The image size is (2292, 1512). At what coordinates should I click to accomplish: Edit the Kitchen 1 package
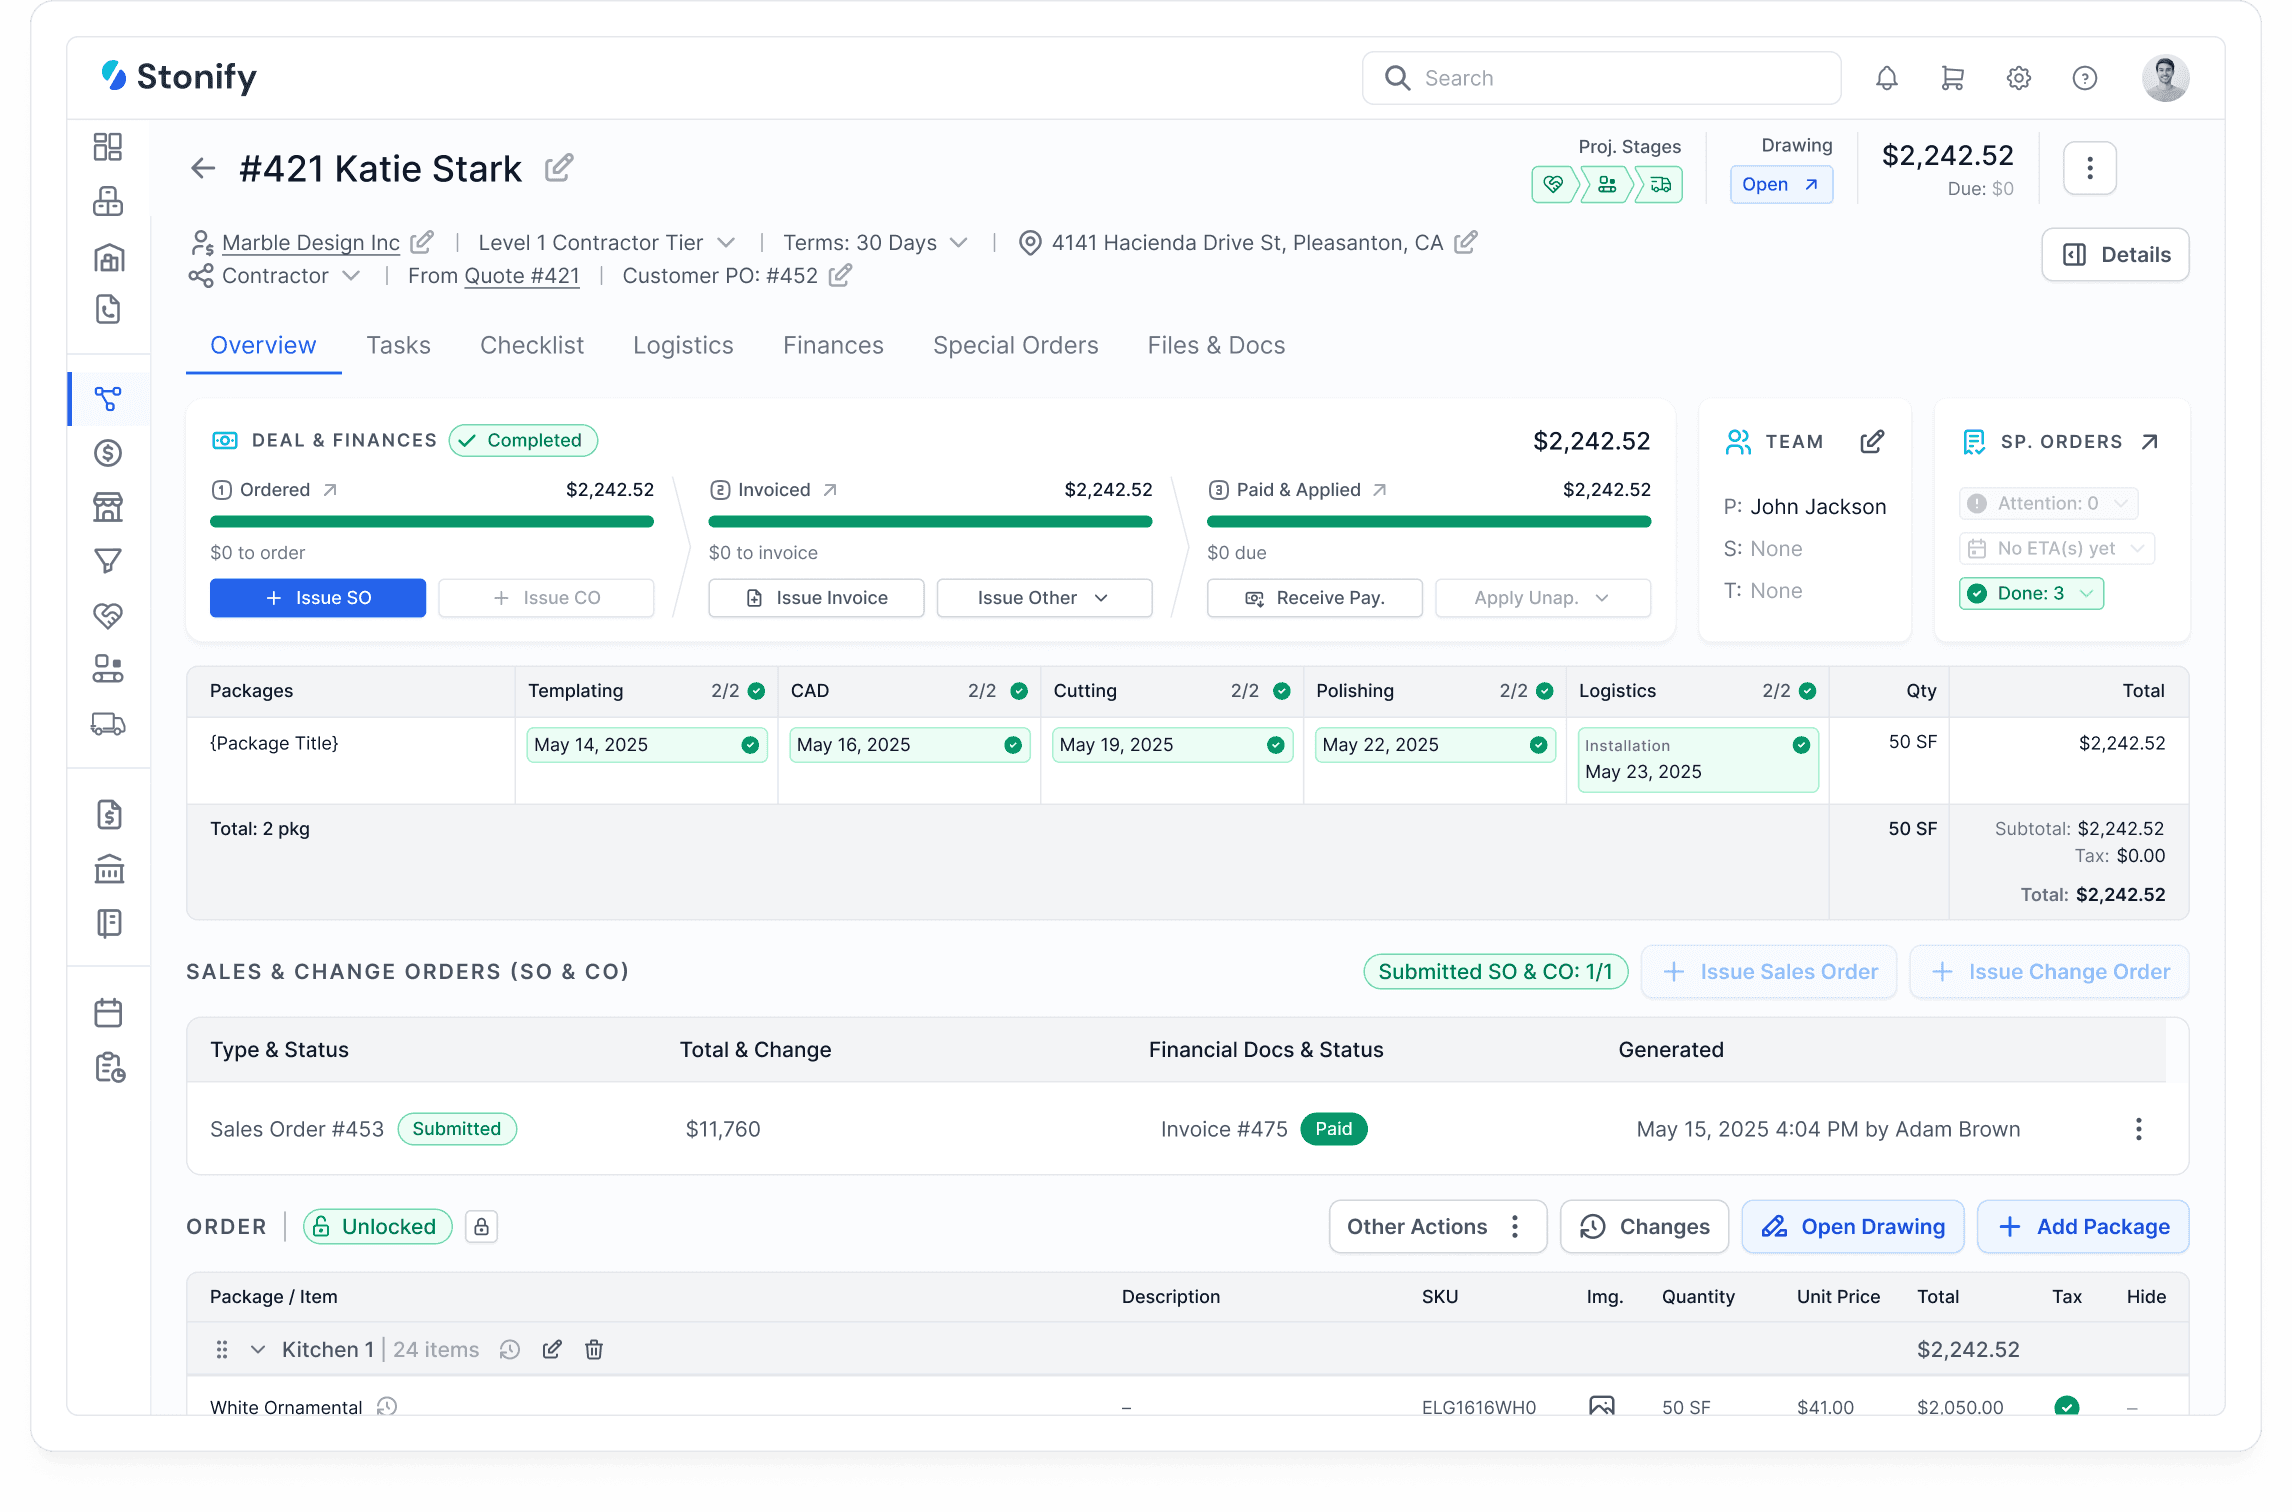point(552,1350)
